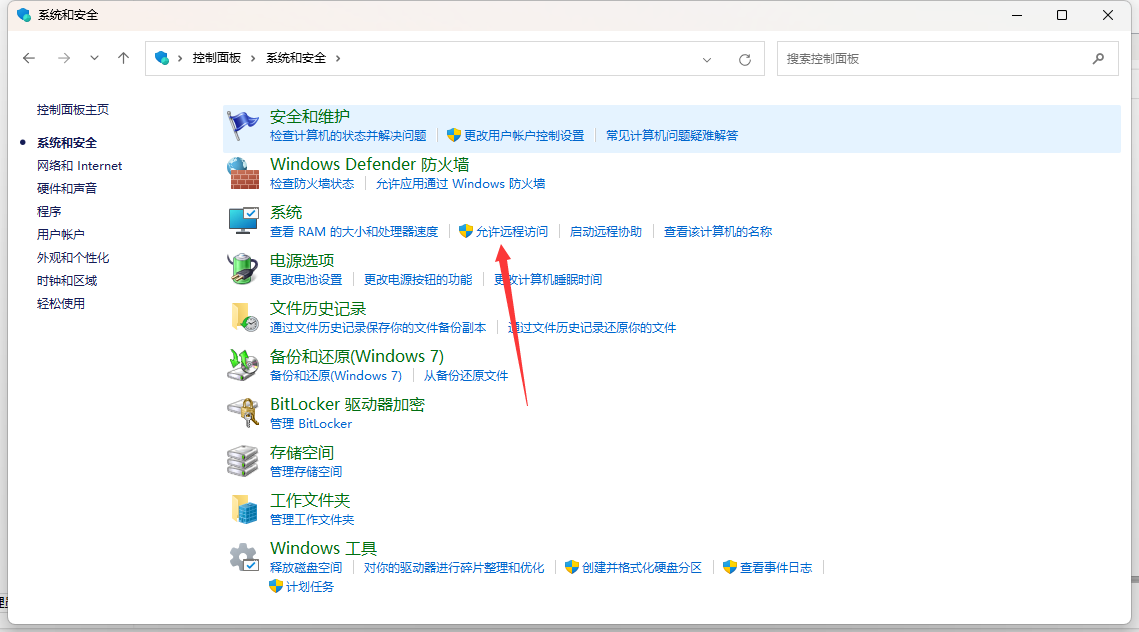
Task: Click the shield icon beside 计划任务
Action: pyautogui.click(x=276, y=586)
